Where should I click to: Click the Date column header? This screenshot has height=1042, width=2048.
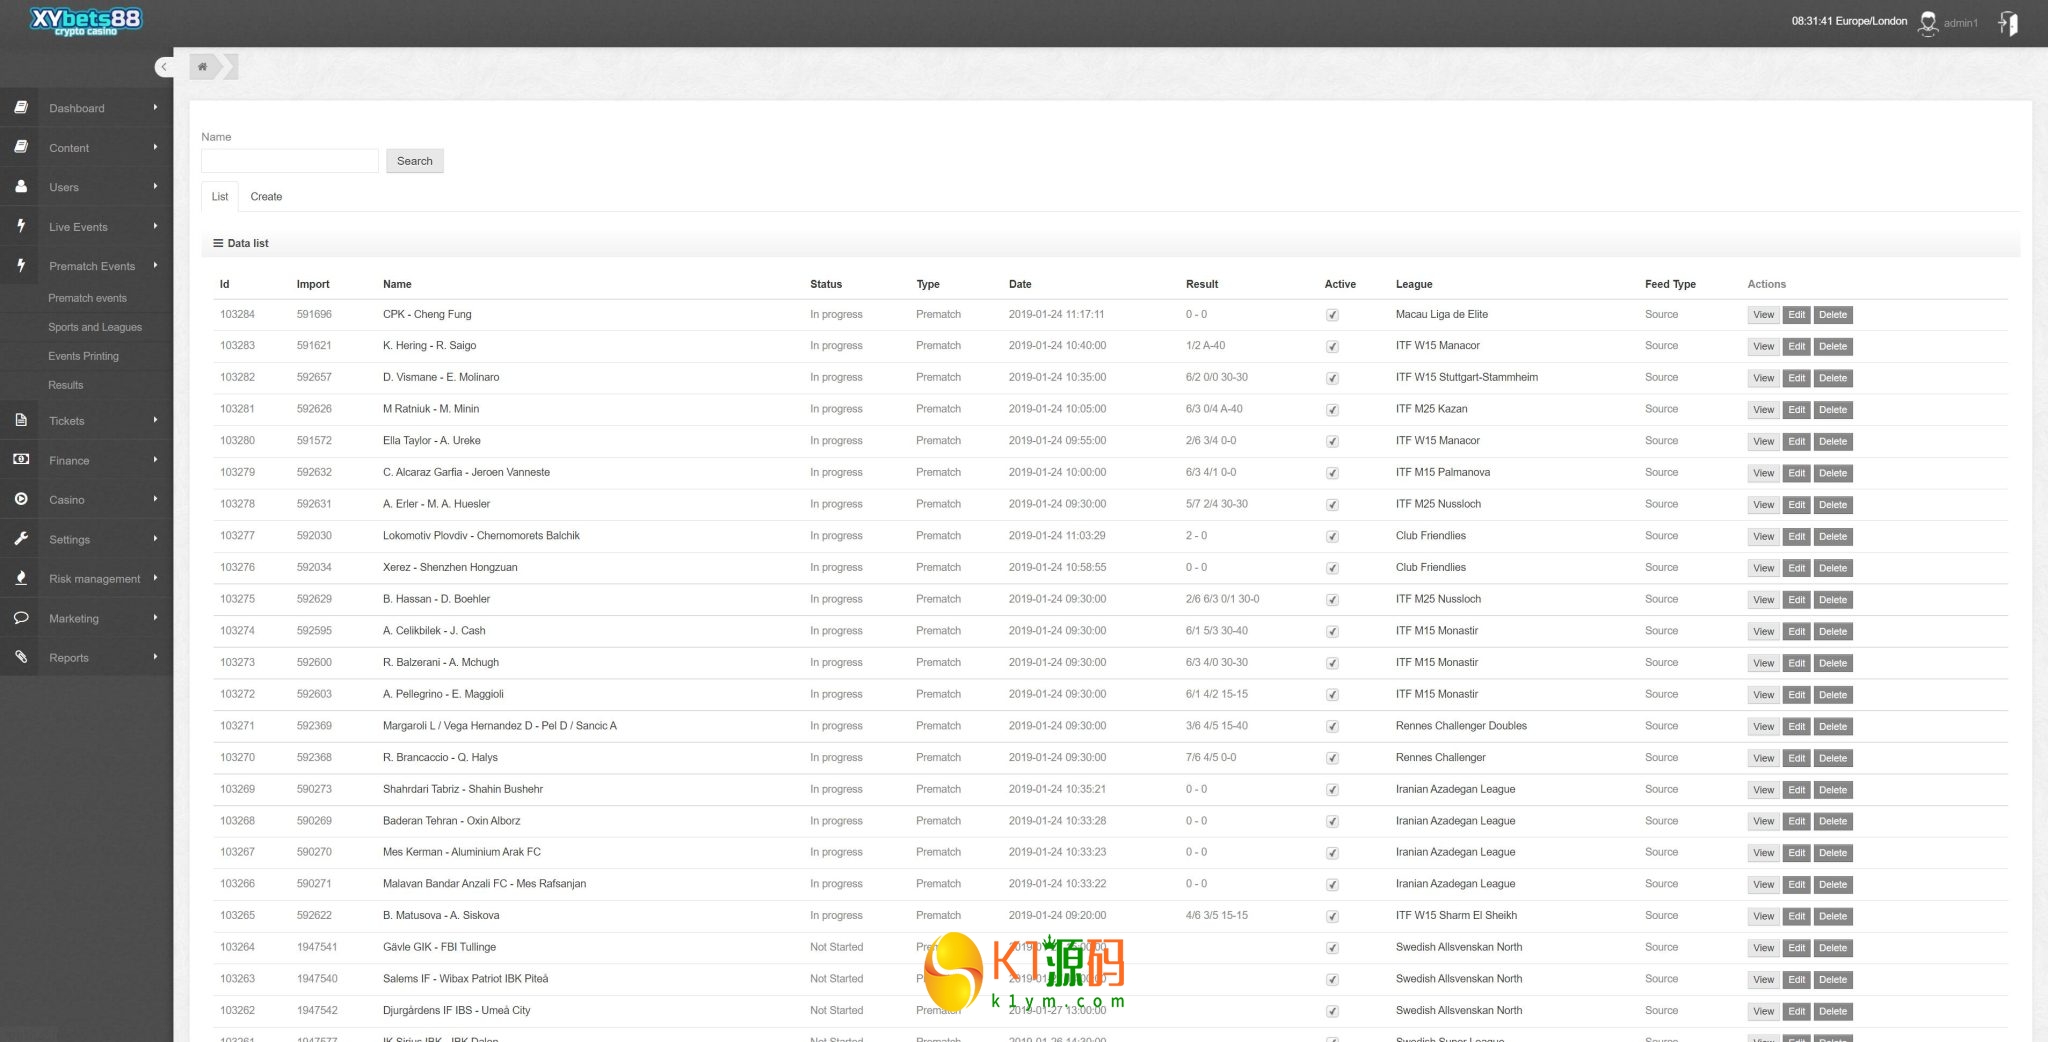click(1020, 284)
